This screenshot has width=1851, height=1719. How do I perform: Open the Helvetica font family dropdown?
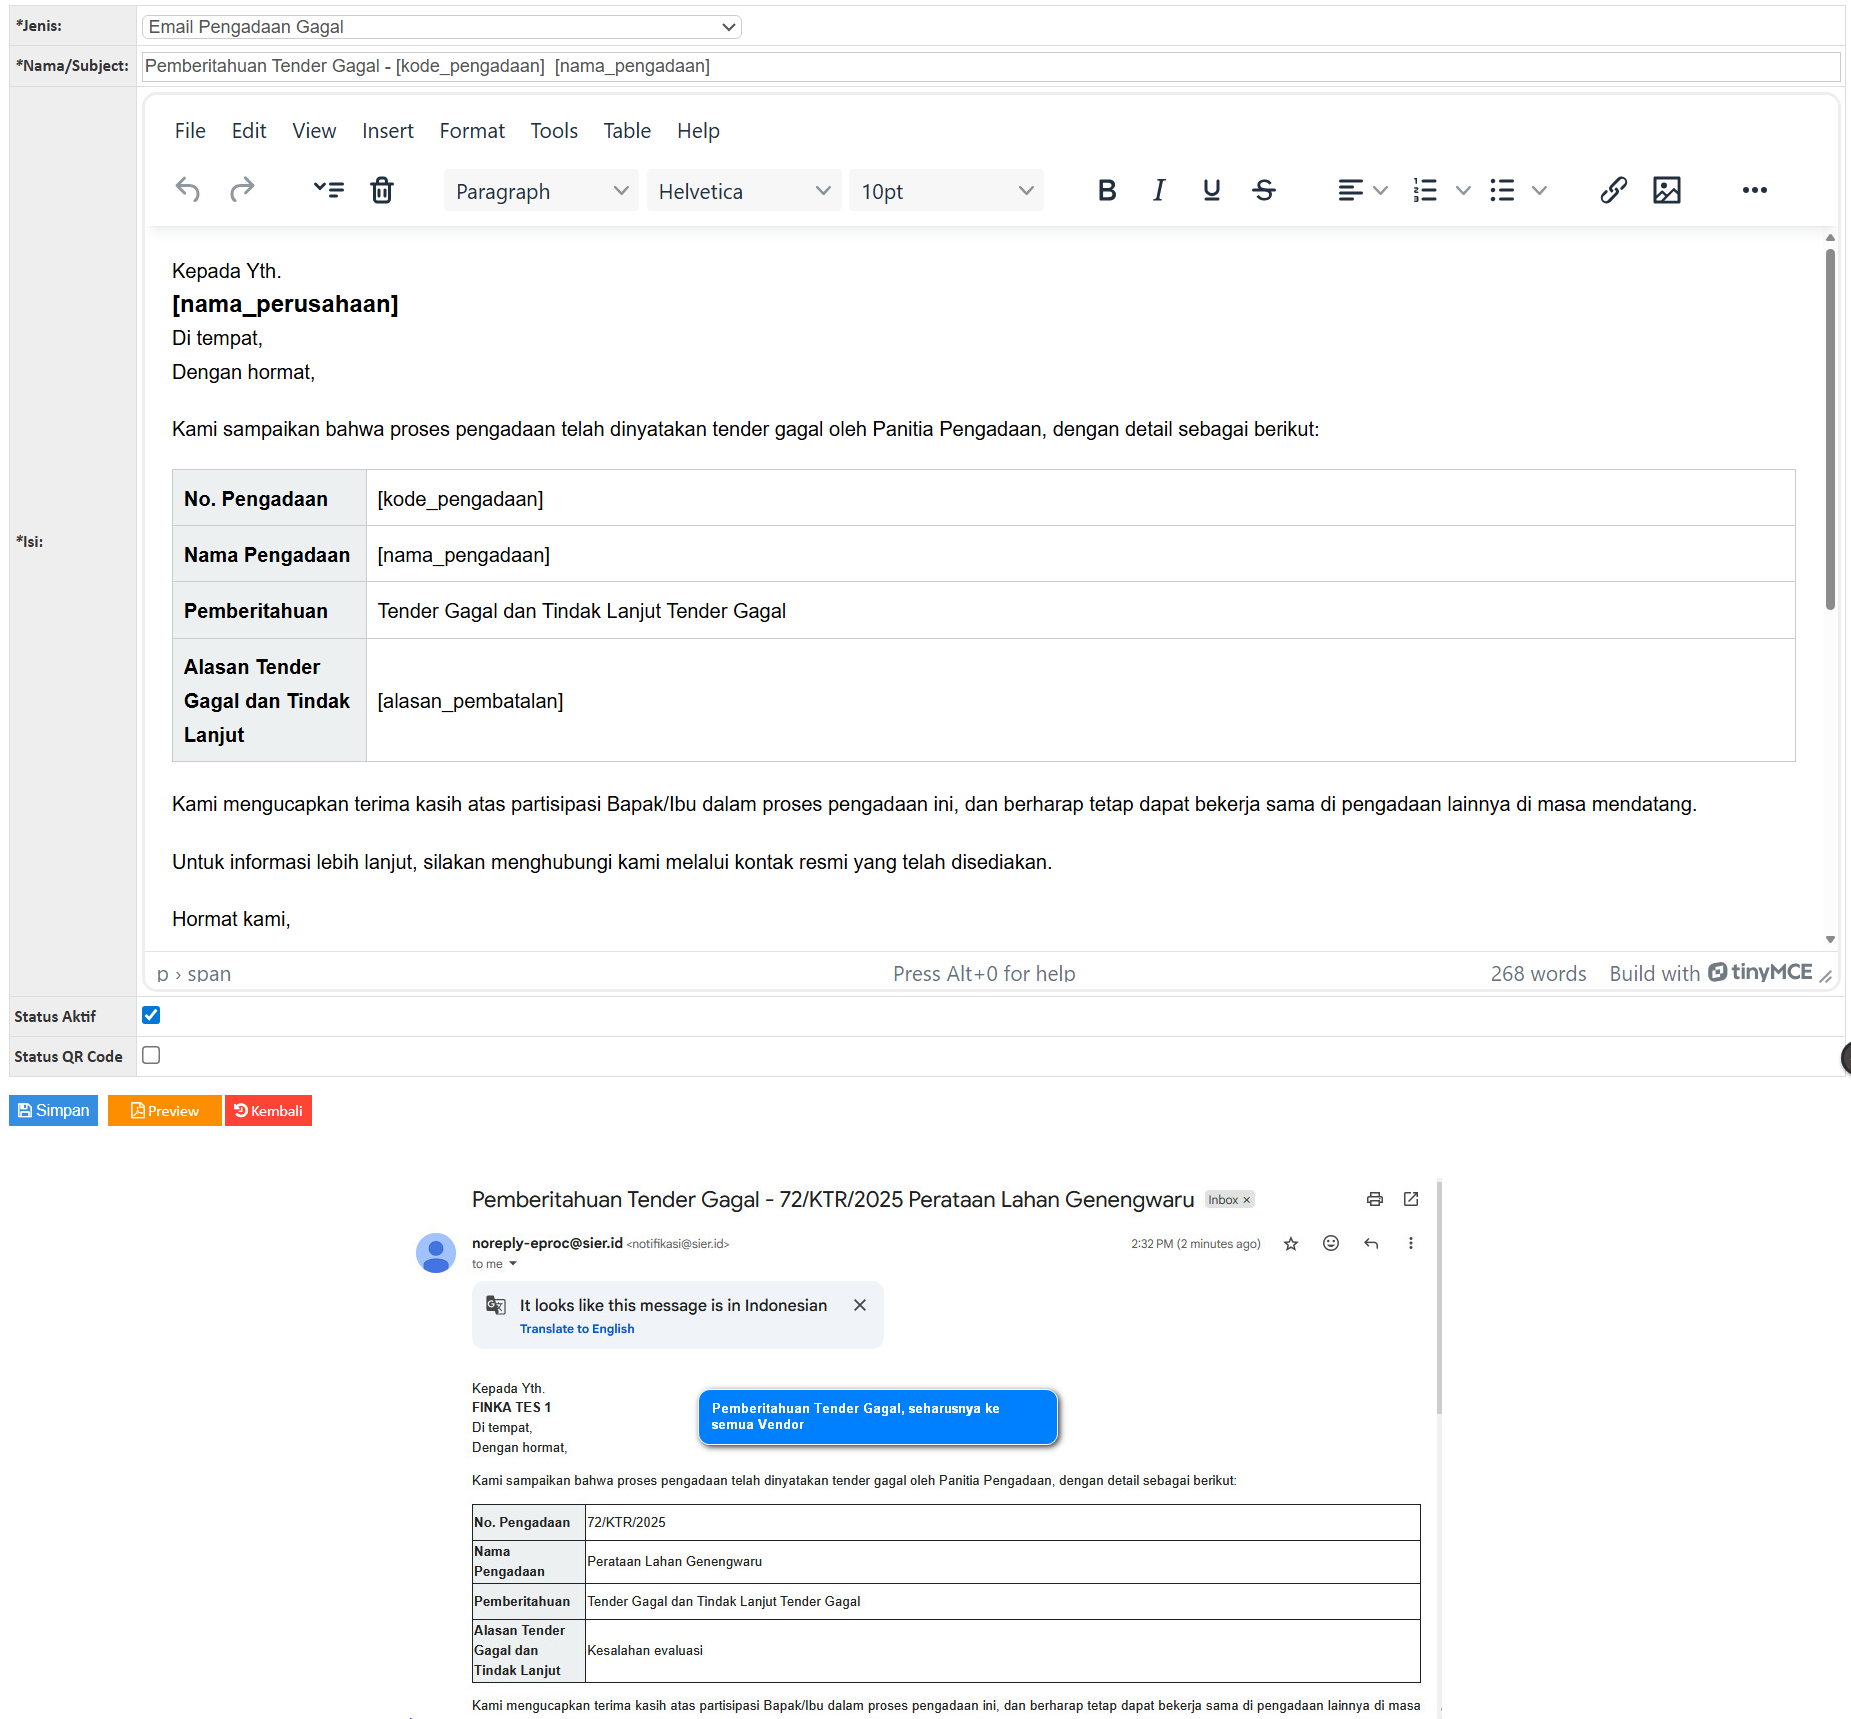click(743, 191)
